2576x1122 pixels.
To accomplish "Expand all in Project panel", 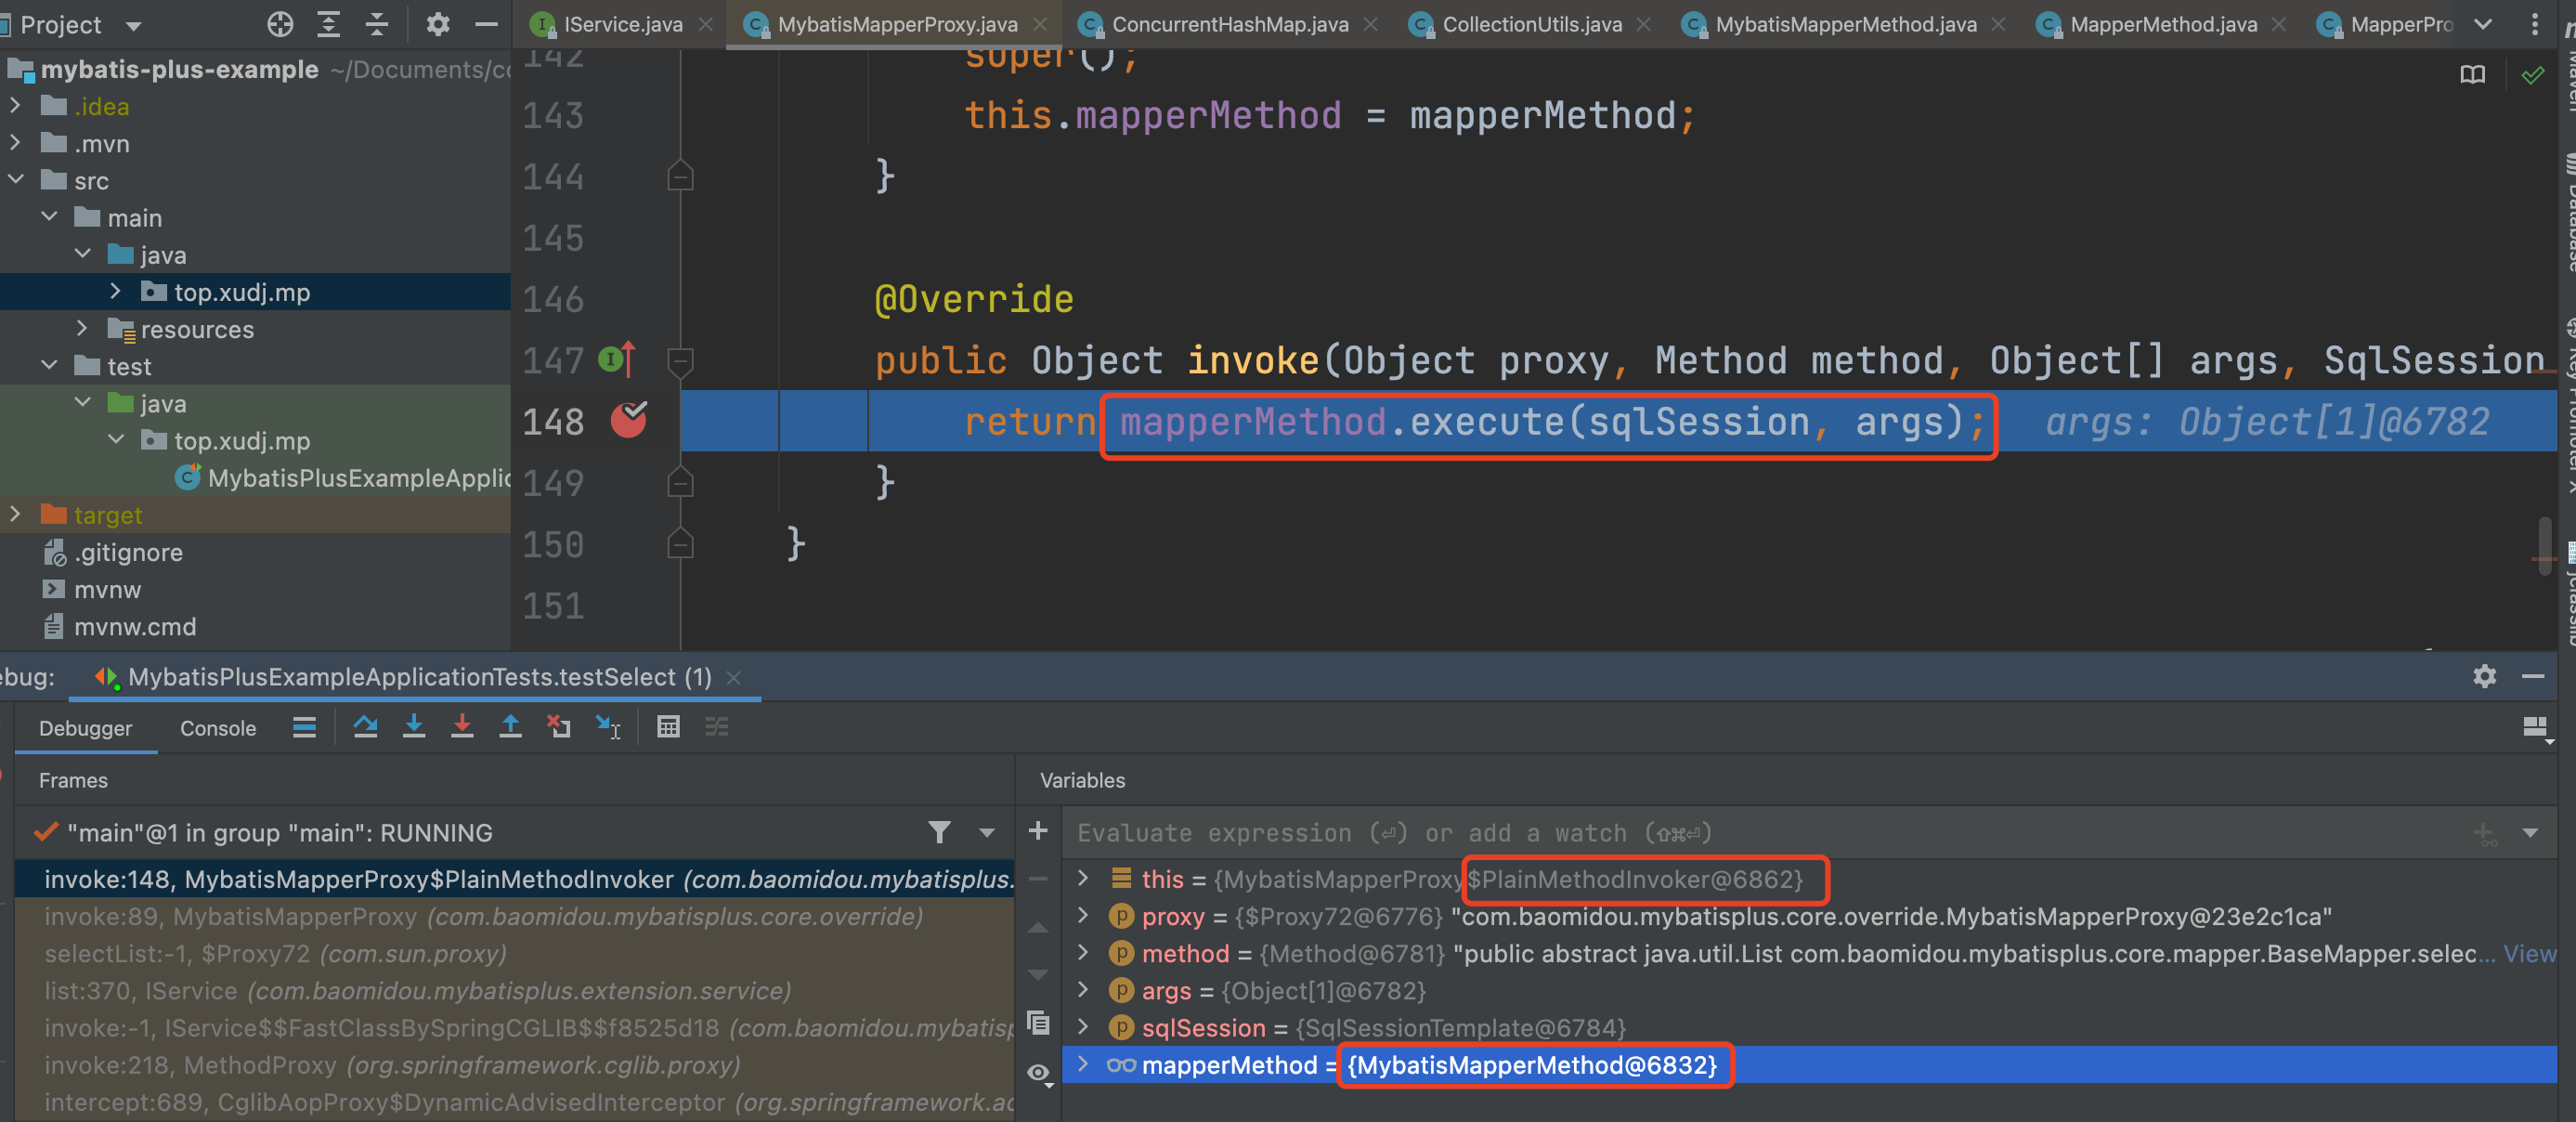I will coord(328,24).
